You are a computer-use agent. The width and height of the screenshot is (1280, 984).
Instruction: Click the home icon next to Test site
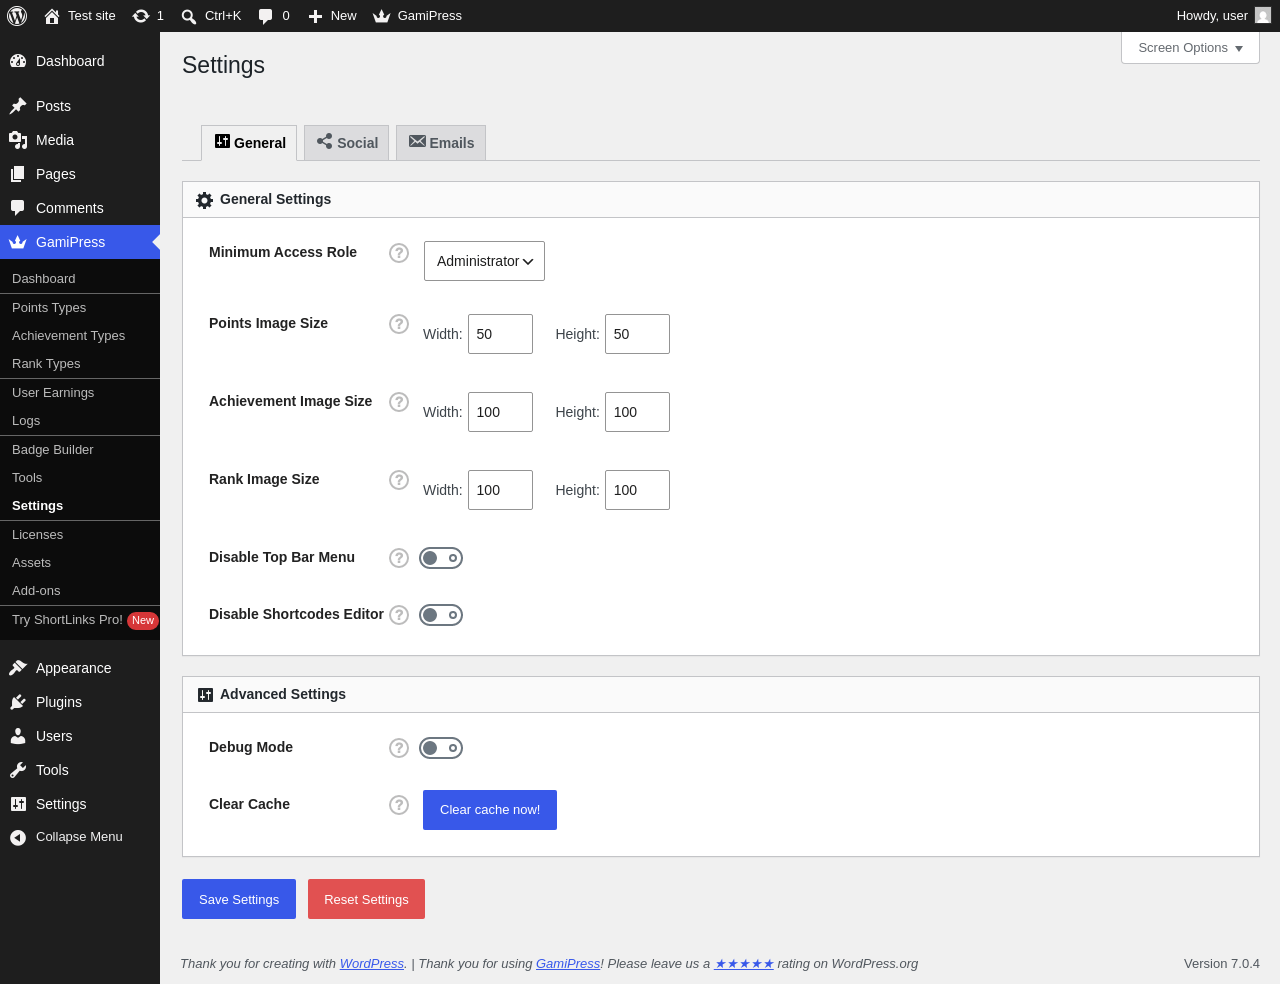[x=52, y=16]
